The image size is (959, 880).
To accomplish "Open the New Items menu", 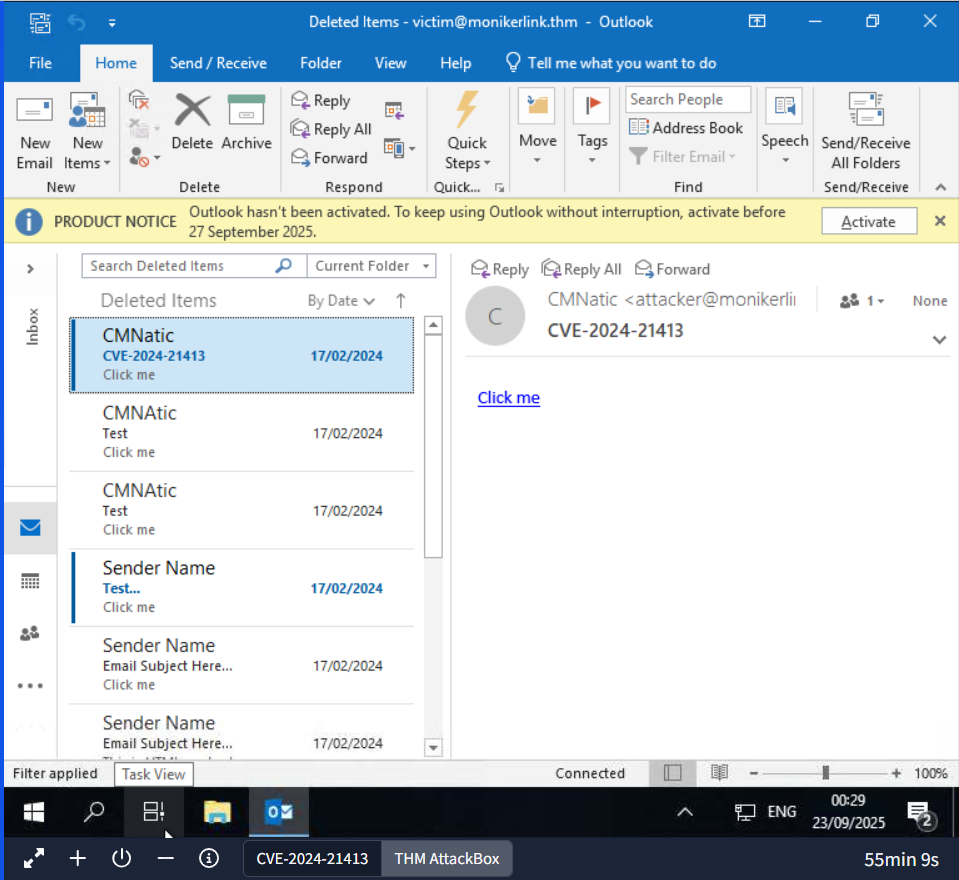I will tap(87, 131).
